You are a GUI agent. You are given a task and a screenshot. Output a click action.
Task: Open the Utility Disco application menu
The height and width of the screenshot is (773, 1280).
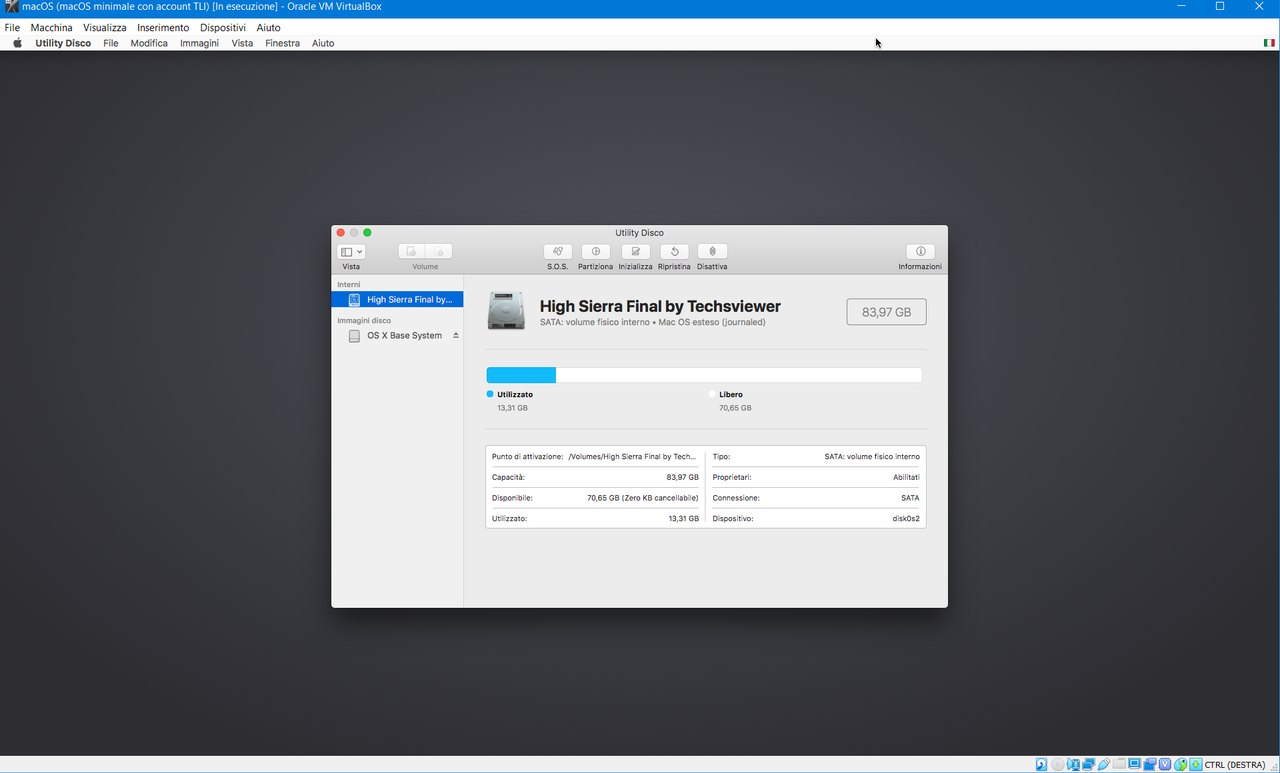(x=63, y=43)
